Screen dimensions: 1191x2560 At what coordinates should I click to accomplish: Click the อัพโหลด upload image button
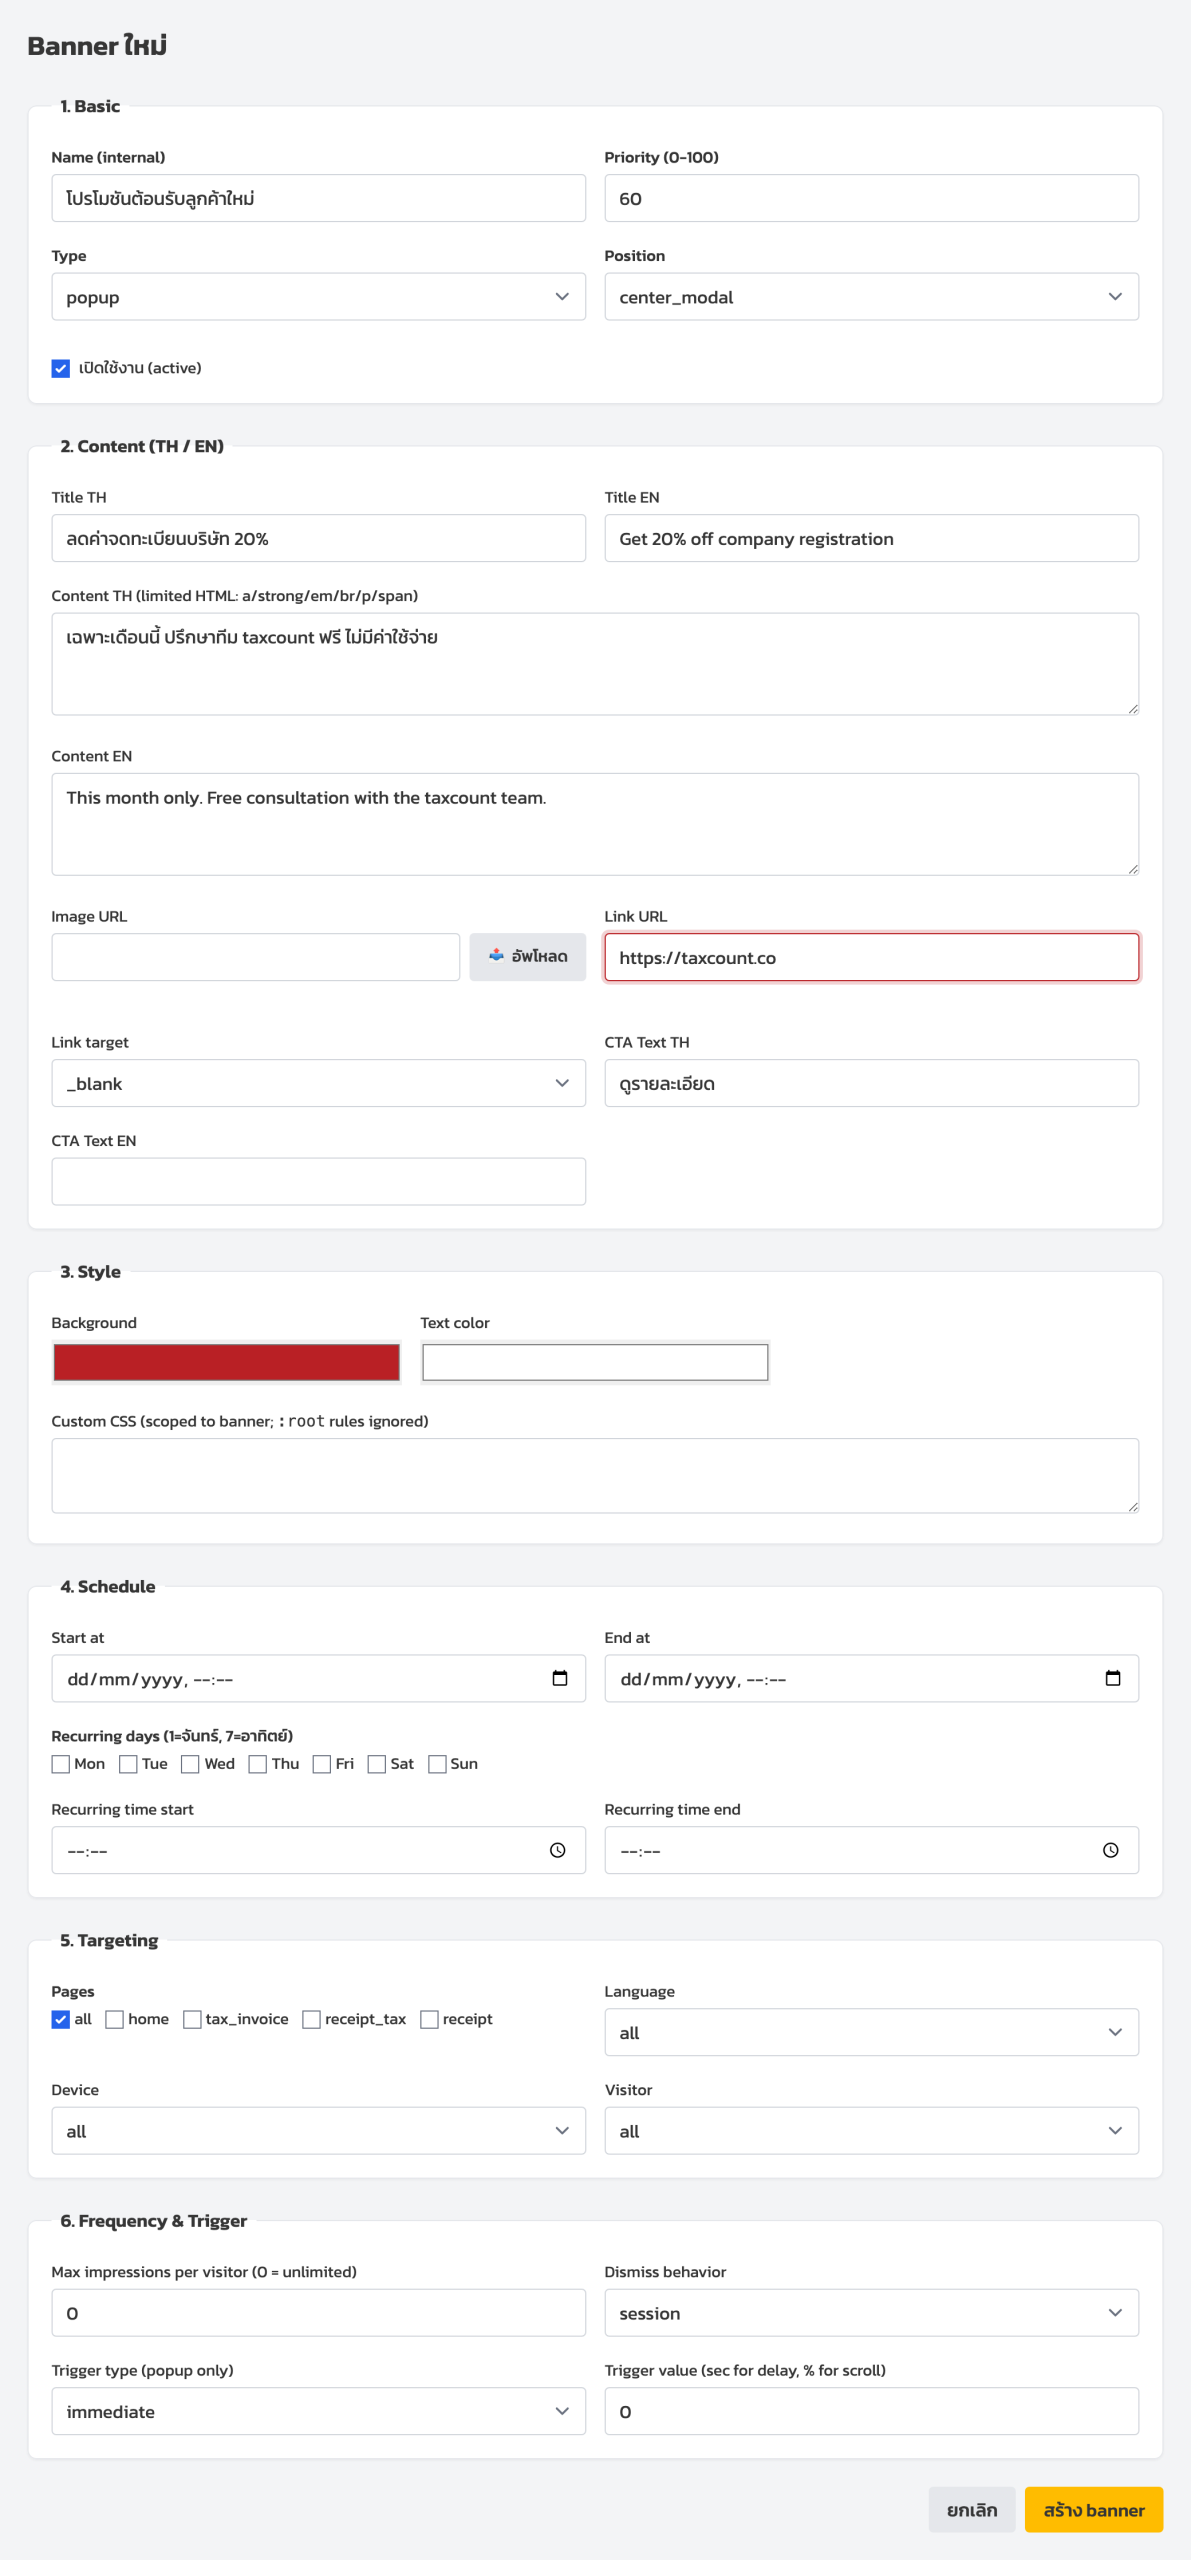pos(528,957)
